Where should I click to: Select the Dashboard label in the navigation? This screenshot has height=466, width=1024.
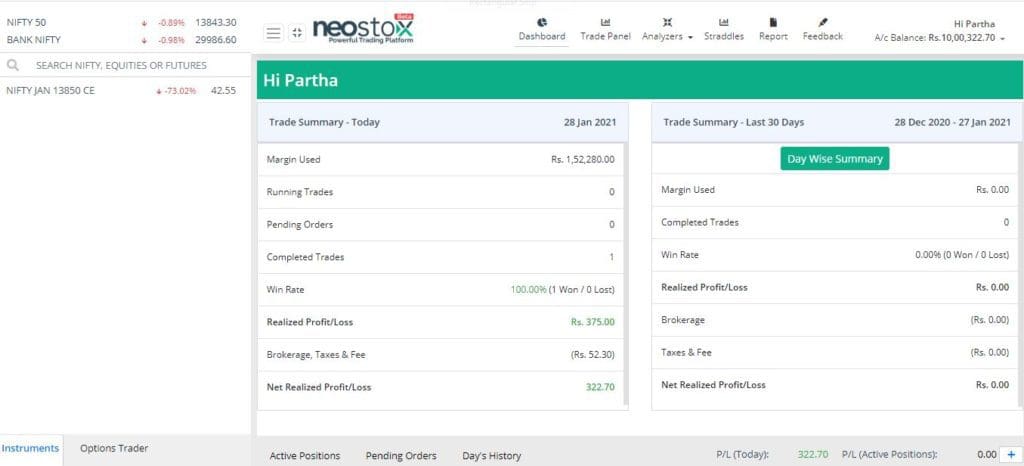tap(542, 37)
